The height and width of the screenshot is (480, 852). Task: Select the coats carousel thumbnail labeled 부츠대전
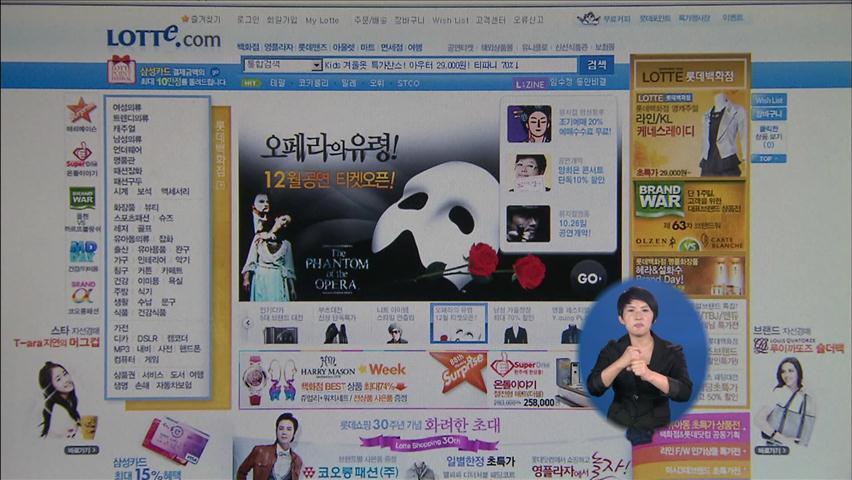tap(337, 325)
